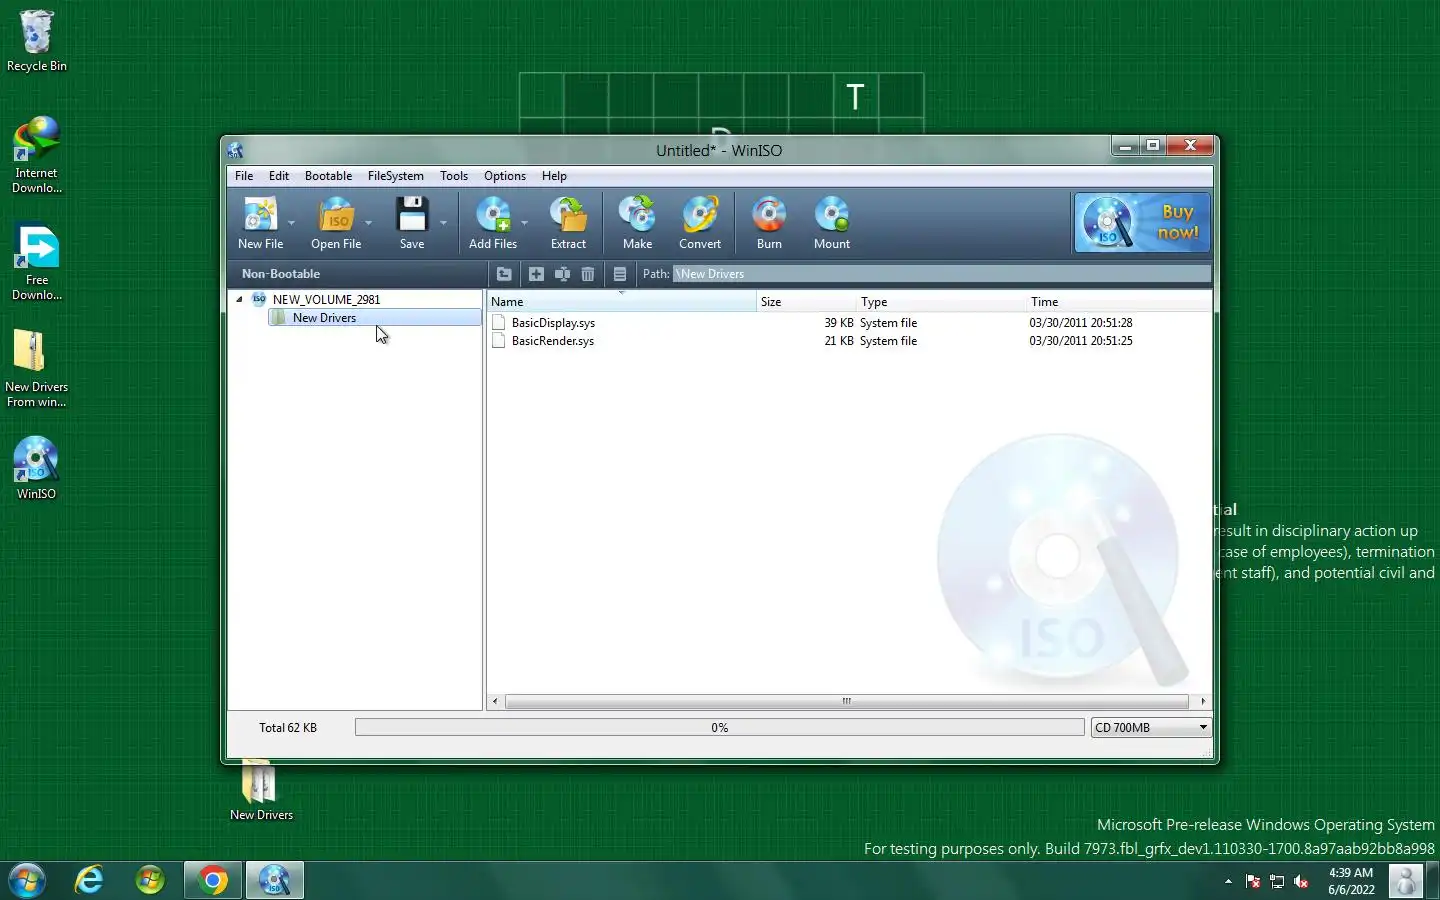
Task: Go up one folder level icon
Action: [x=504, y=274]
